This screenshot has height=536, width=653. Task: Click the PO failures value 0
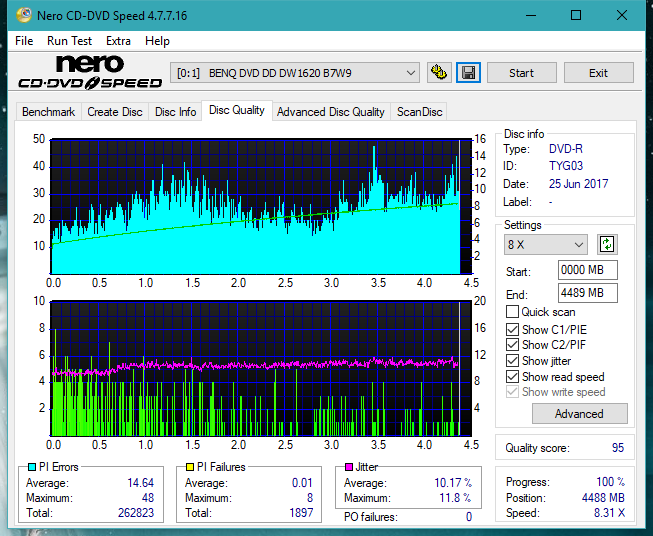(x=469, y=517)
